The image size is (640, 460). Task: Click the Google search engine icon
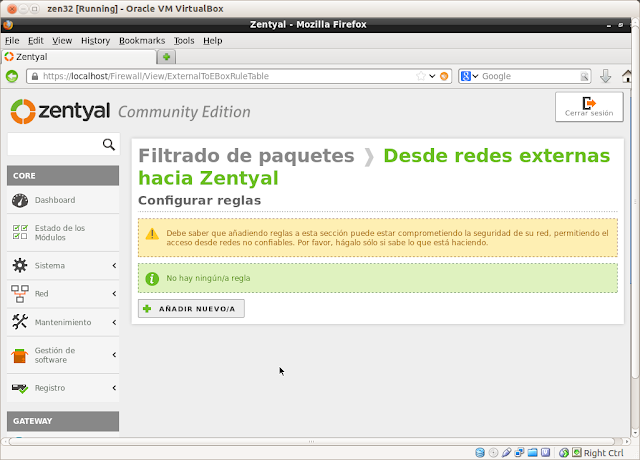(x=465, y=76)
